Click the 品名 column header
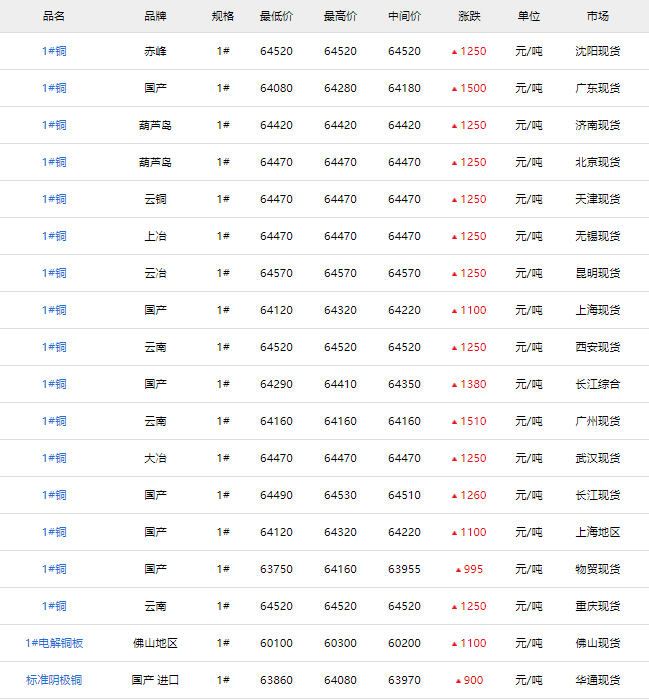Viewport: 649px width, 700px height. click(x=54, y=16)
